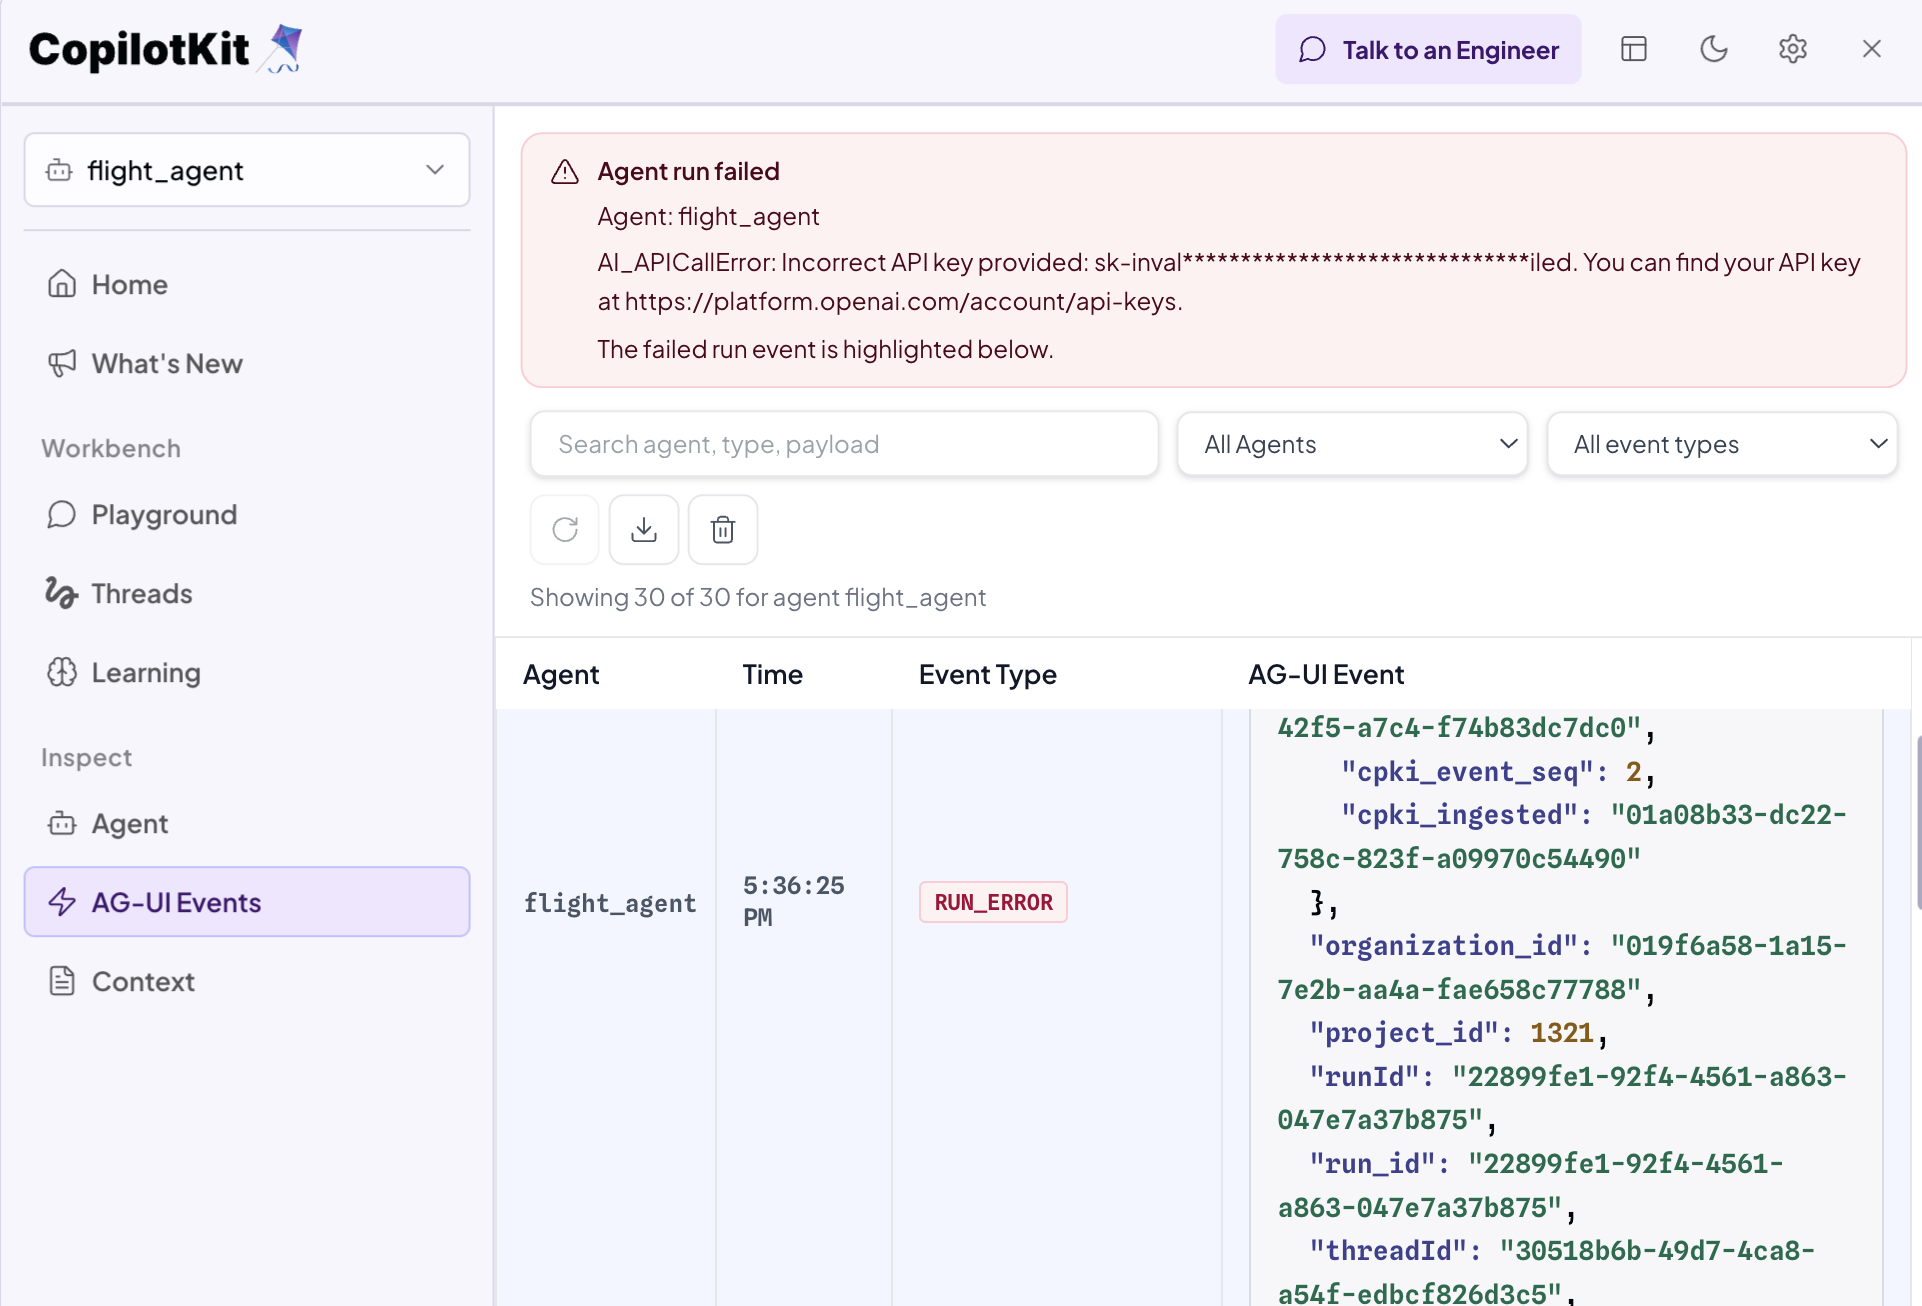
Task: Click the Event Type column header
Action: click(x=988, y=674)
